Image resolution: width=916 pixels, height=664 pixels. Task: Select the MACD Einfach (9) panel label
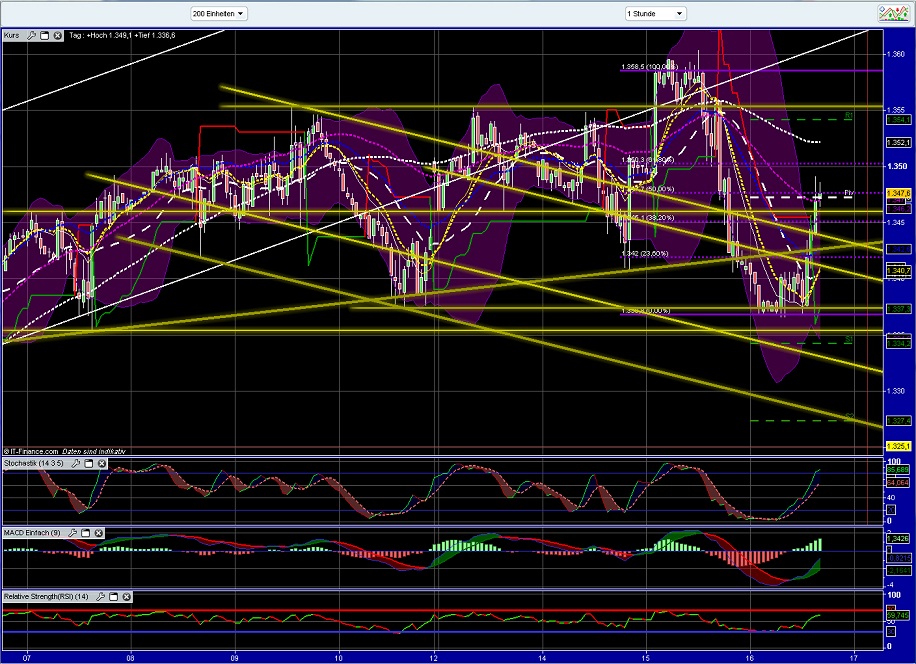[32, 533]
